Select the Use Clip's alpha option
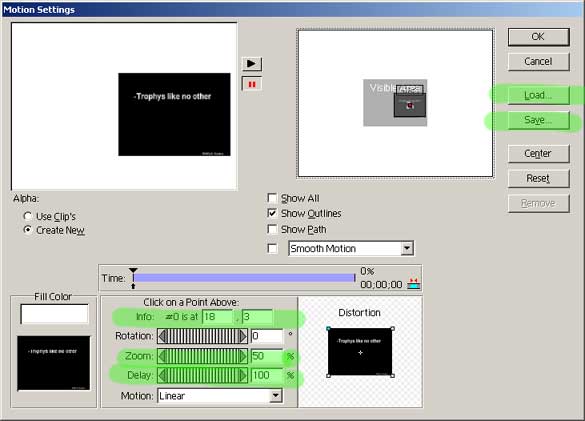Viewport: 585px width, 421px height. tap(28, 216)
